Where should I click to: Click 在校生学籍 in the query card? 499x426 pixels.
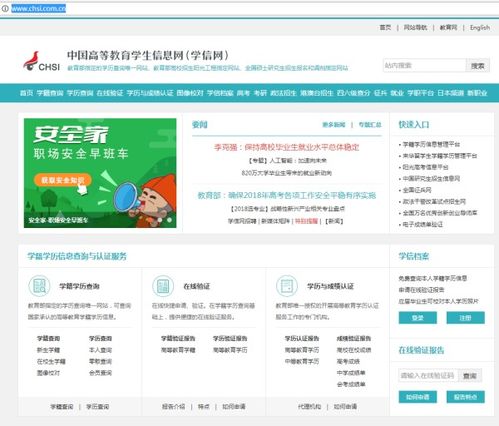tap(51, 361)
